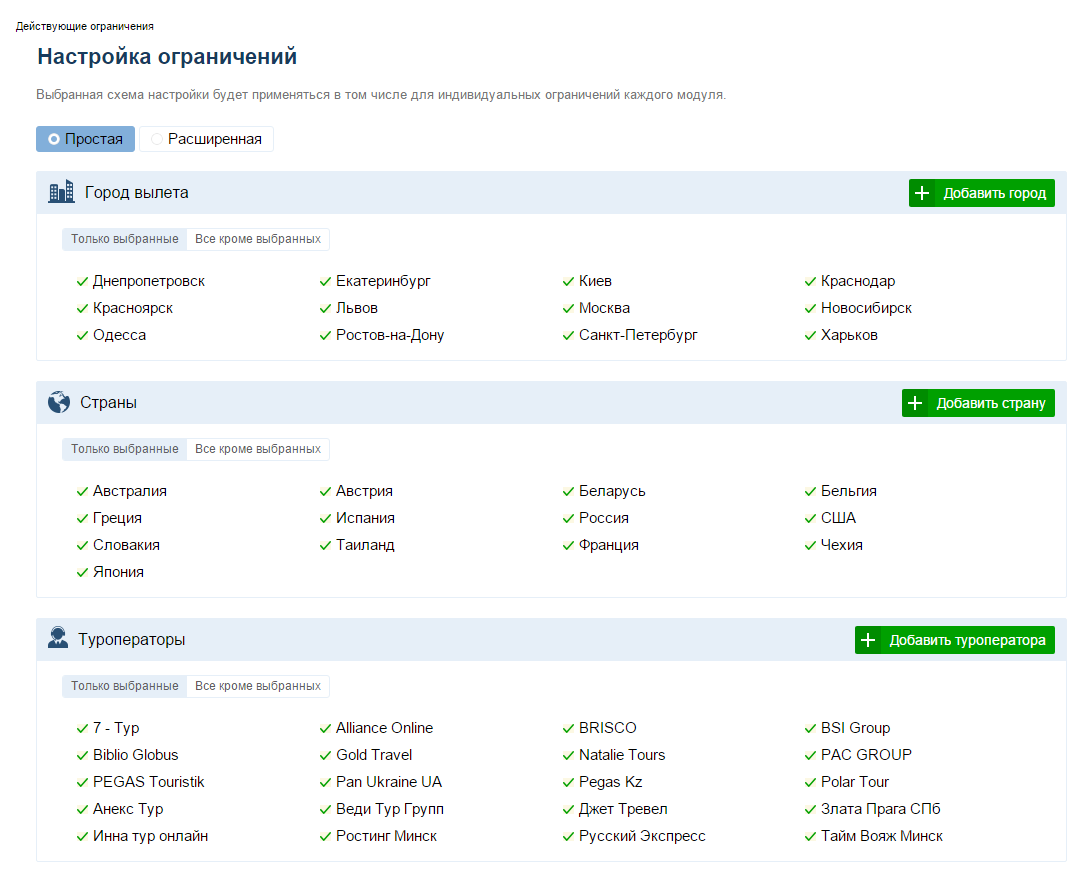The image size is (1075, 877).
Task: Toggle the checkmark for Екатеринбург
Action: point(326,282)
